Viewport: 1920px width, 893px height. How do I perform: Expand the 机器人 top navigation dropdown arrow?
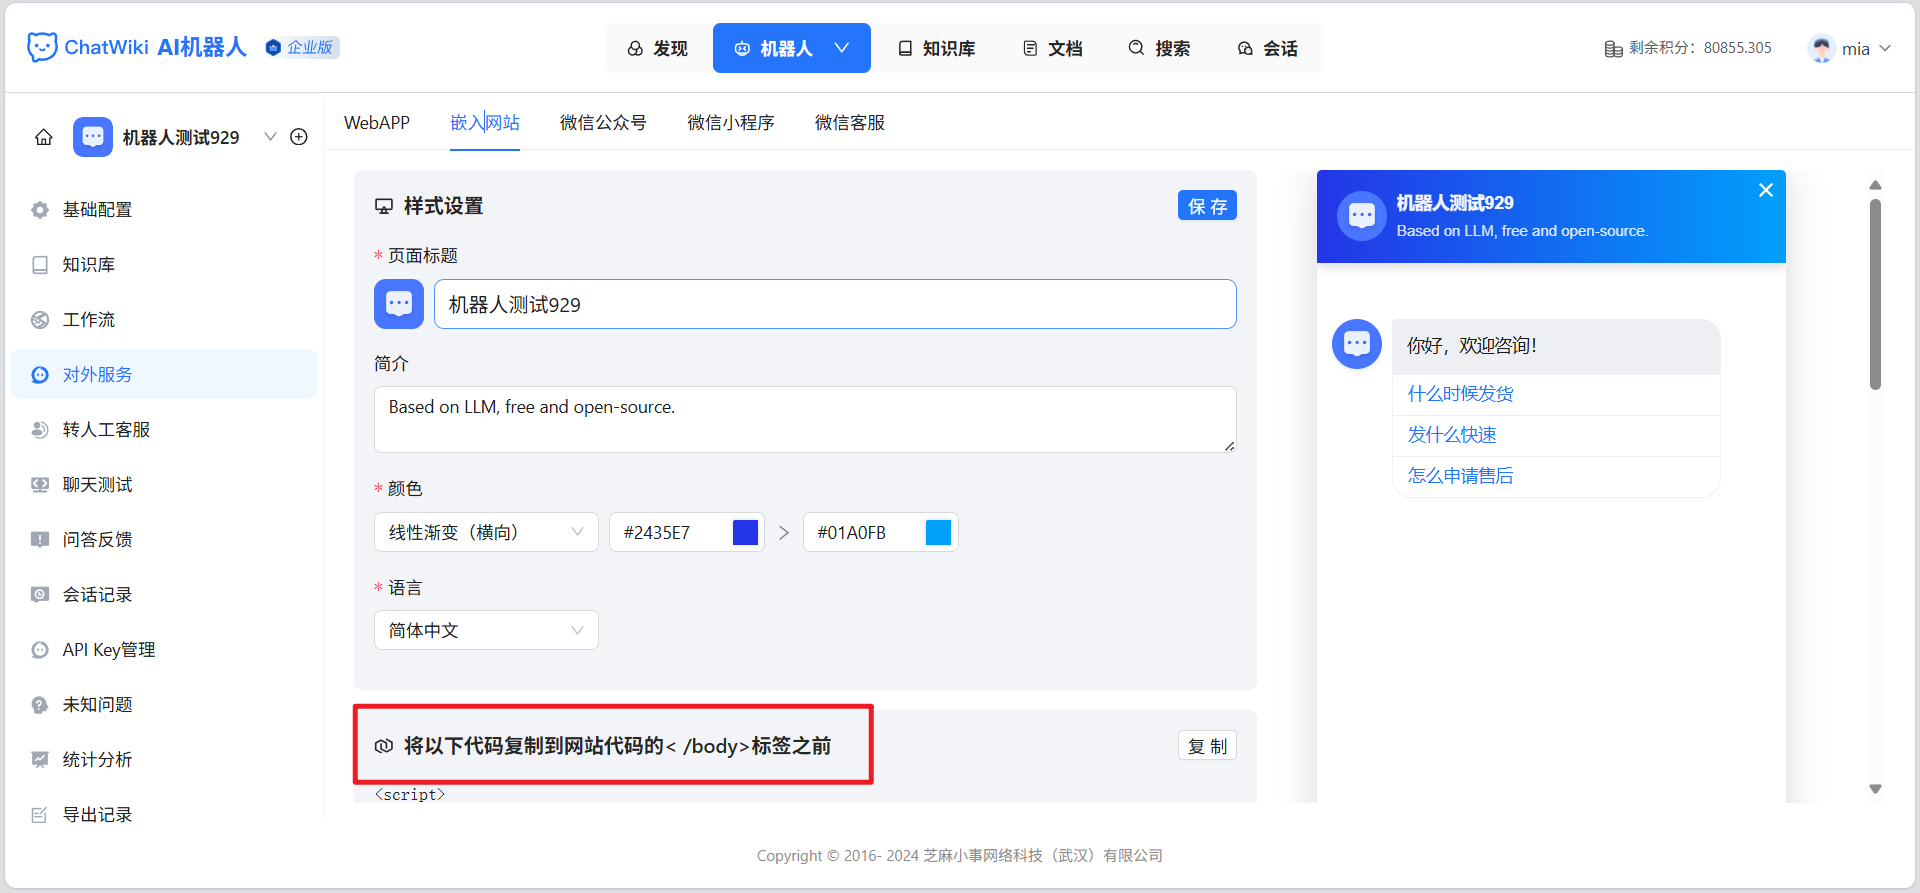(842, 48)
